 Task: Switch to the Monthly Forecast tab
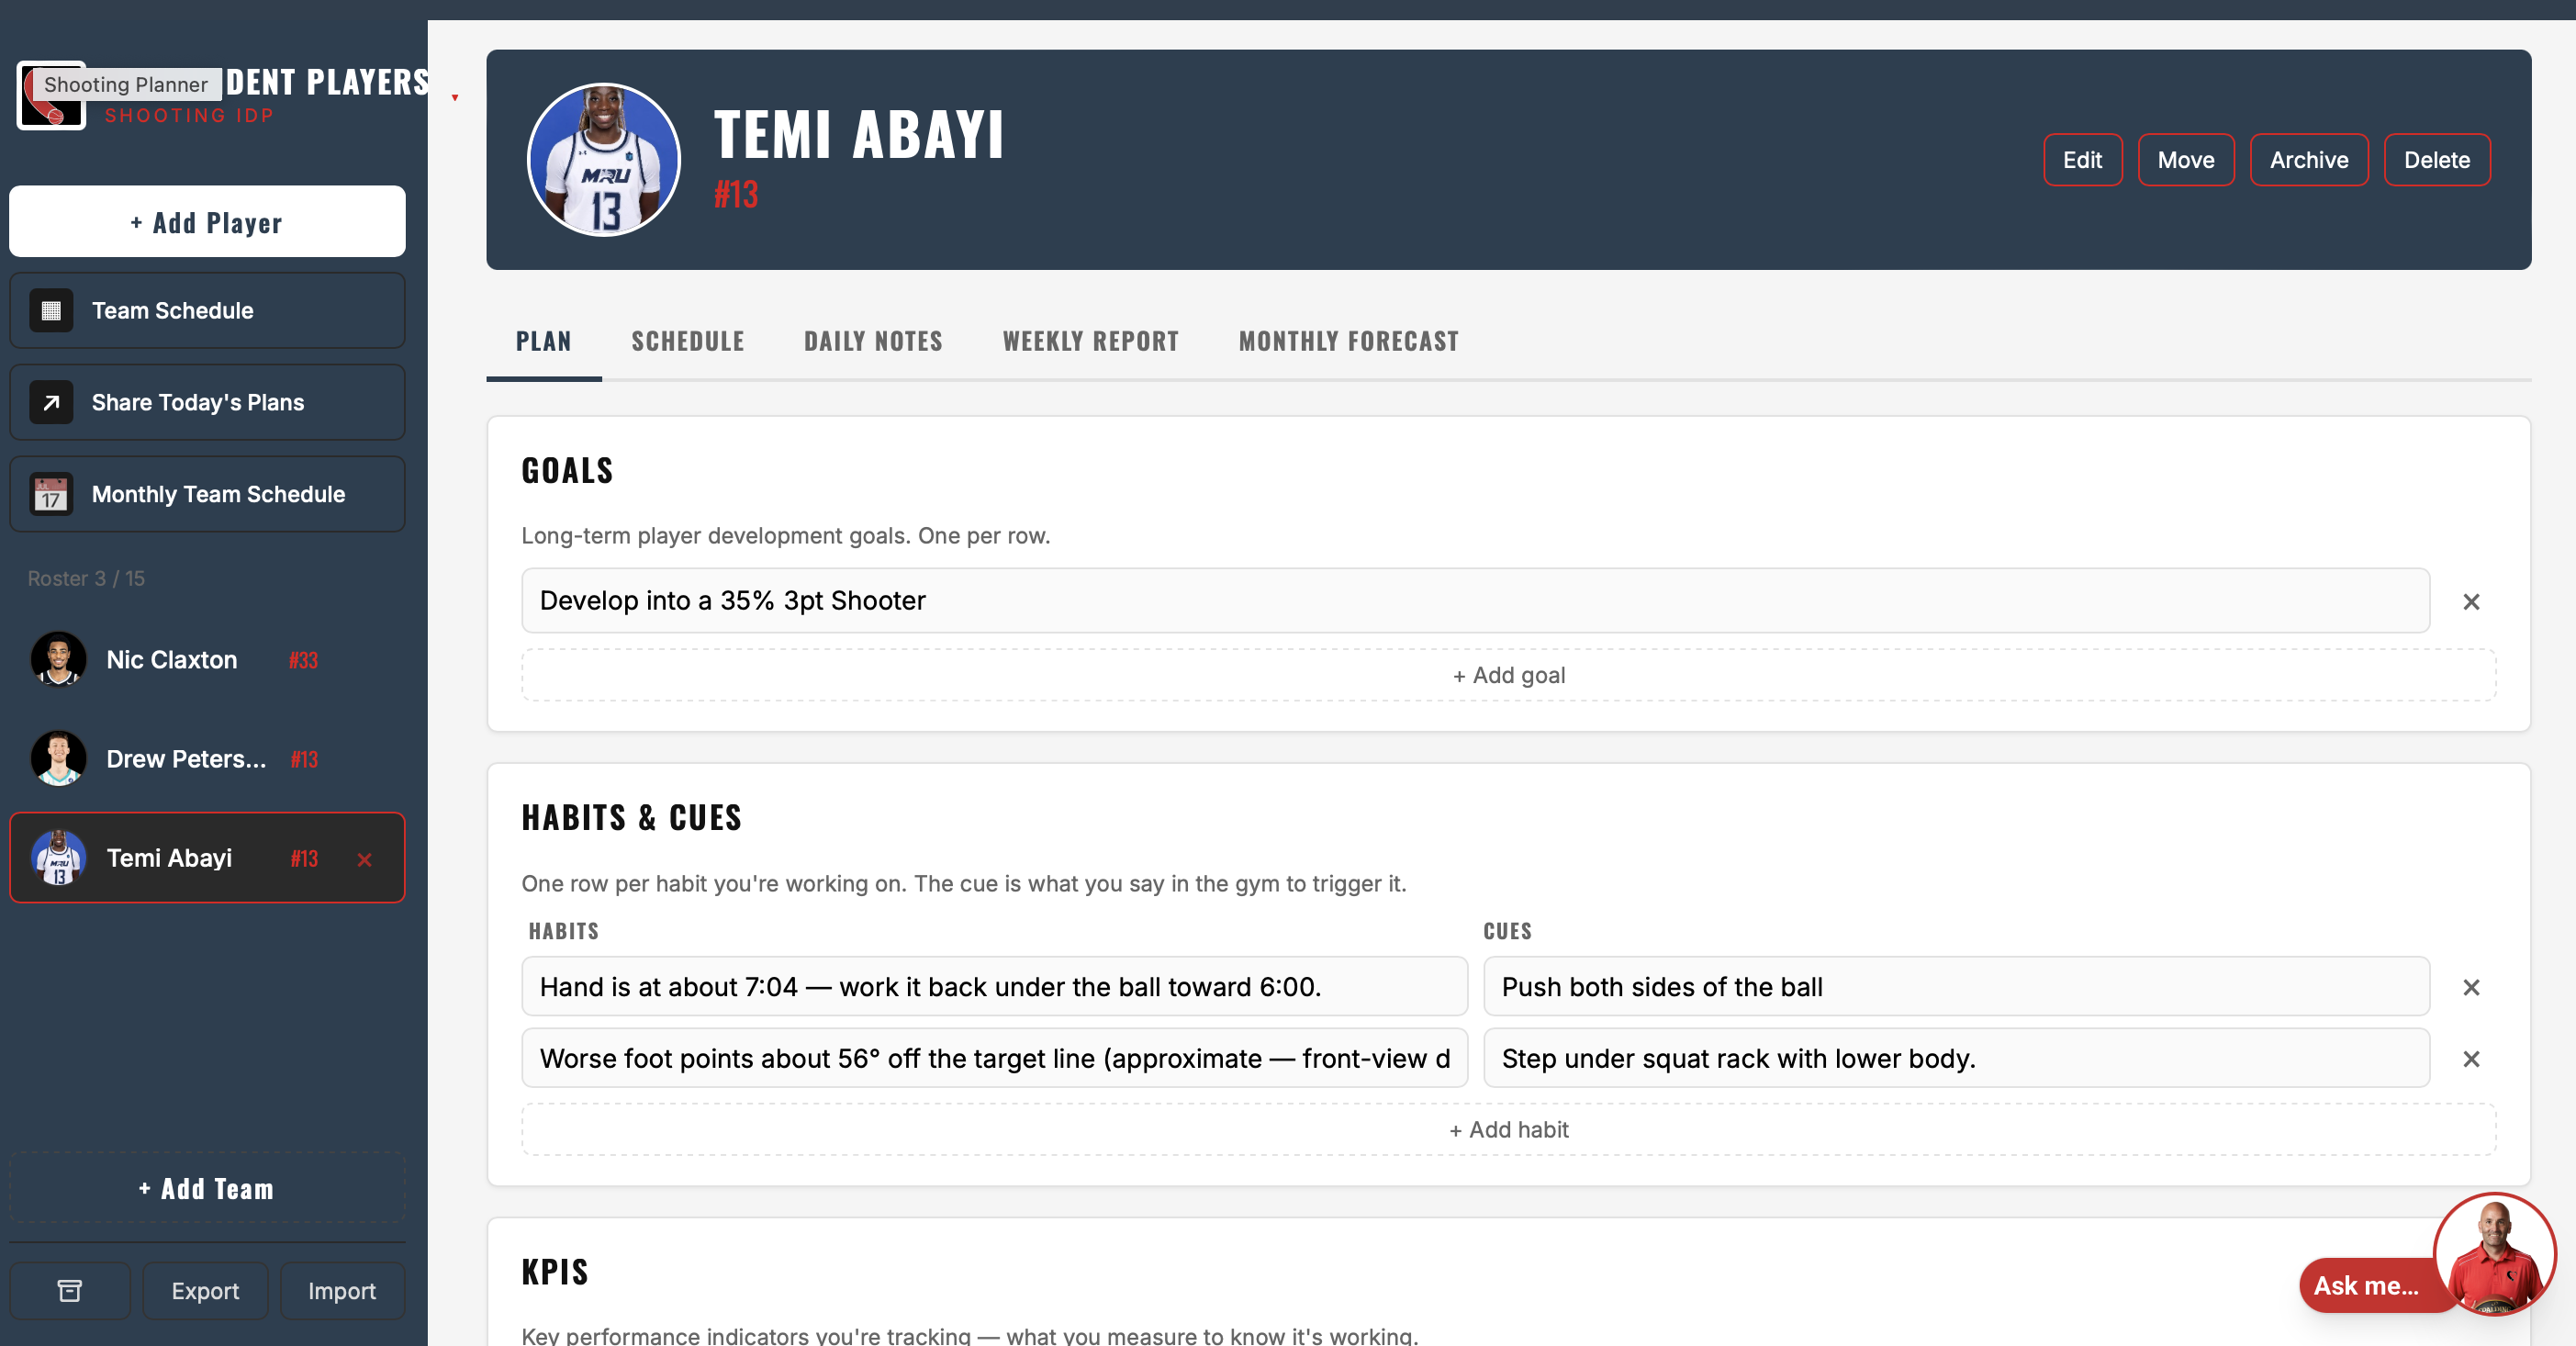1349,342
